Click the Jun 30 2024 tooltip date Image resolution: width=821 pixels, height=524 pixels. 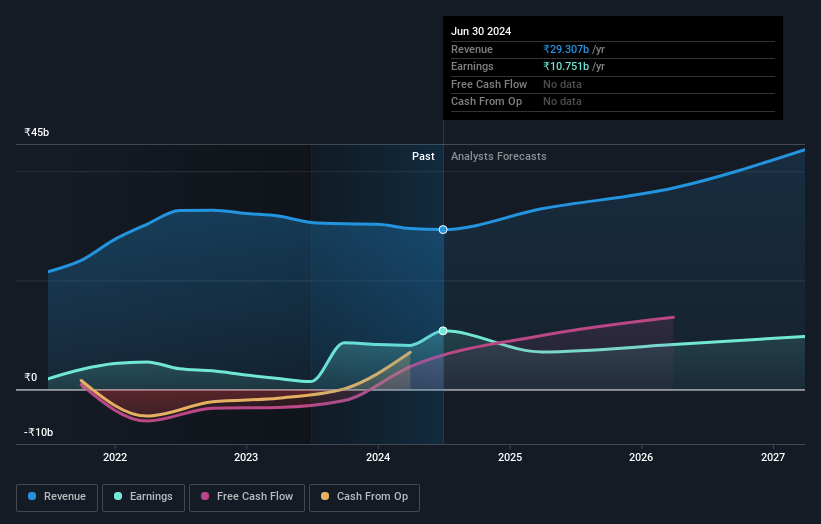click(x=481, y=31)
